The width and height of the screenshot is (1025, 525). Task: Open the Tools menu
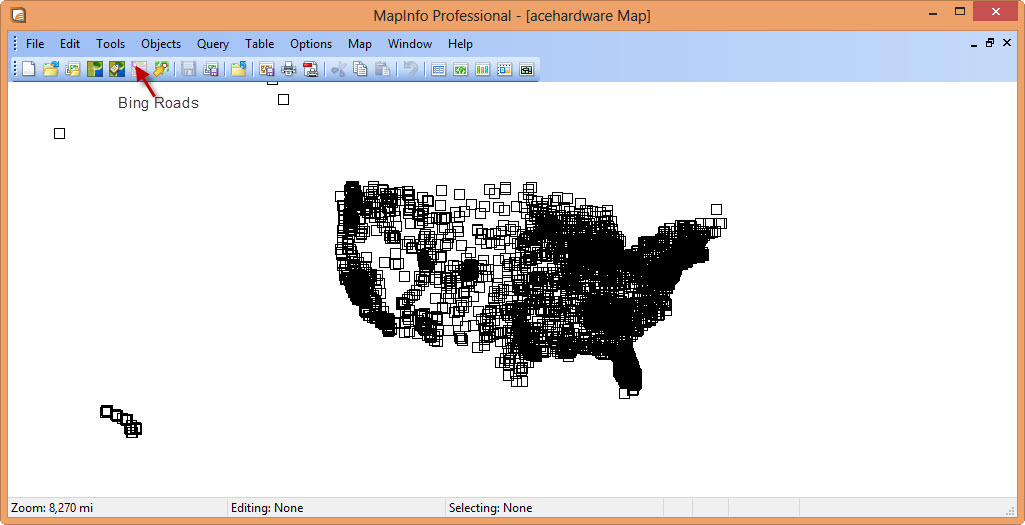pos(110,44)
